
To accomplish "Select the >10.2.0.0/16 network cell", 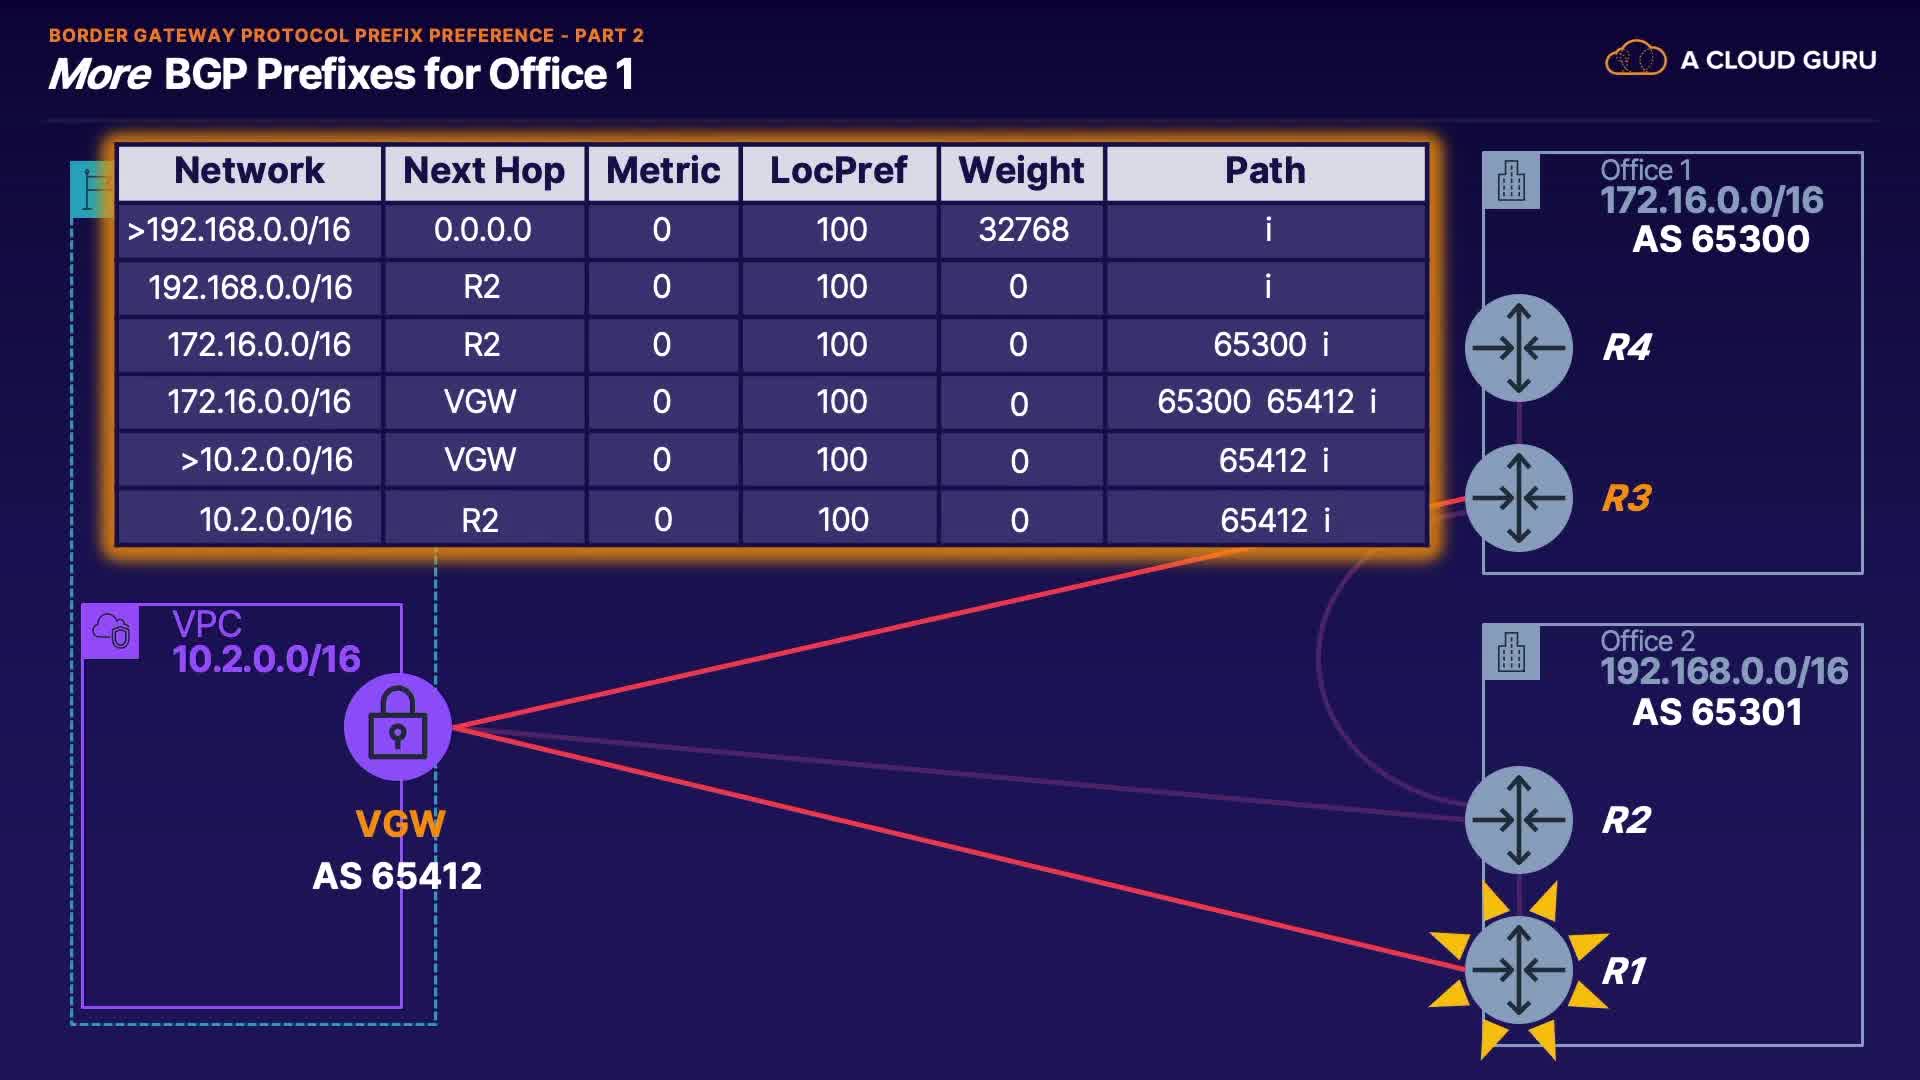I will (x=266, y=460).
